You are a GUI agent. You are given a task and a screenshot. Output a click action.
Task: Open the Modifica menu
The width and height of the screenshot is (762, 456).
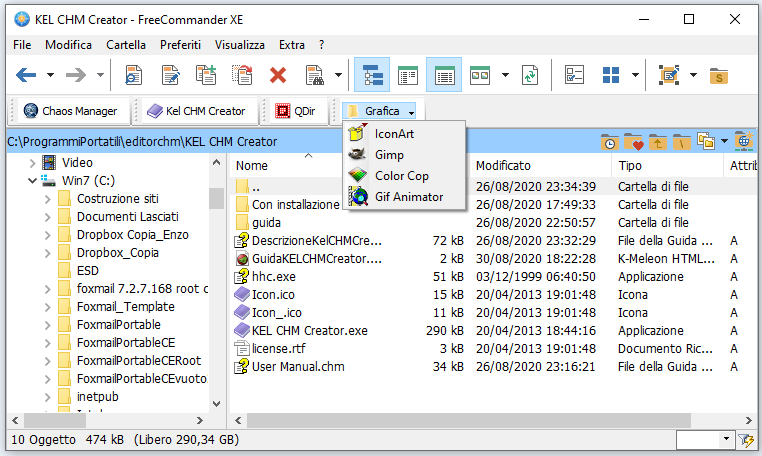tap(69, 45)
